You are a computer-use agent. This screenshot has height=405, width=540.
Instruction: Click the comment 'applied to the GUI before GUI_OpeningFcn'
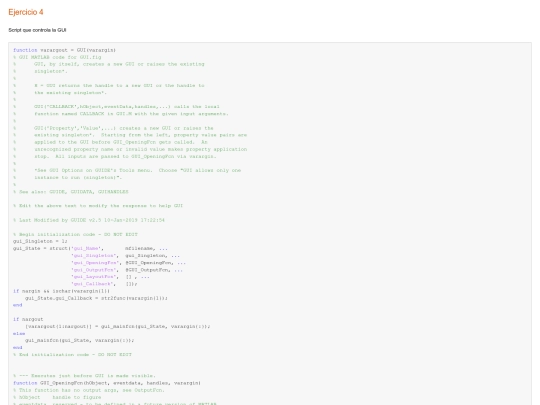(x=121, y=142)
